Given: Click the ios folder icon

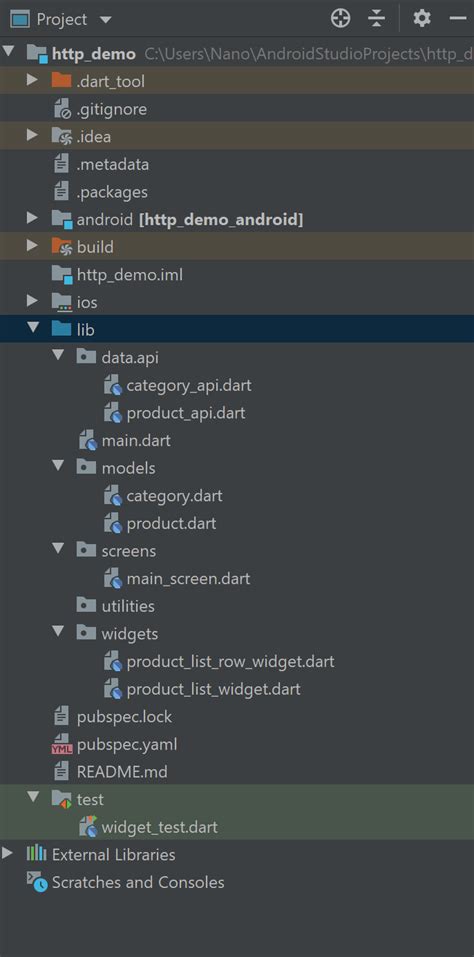Looking at the screenshot, I should tap(62, 302).
